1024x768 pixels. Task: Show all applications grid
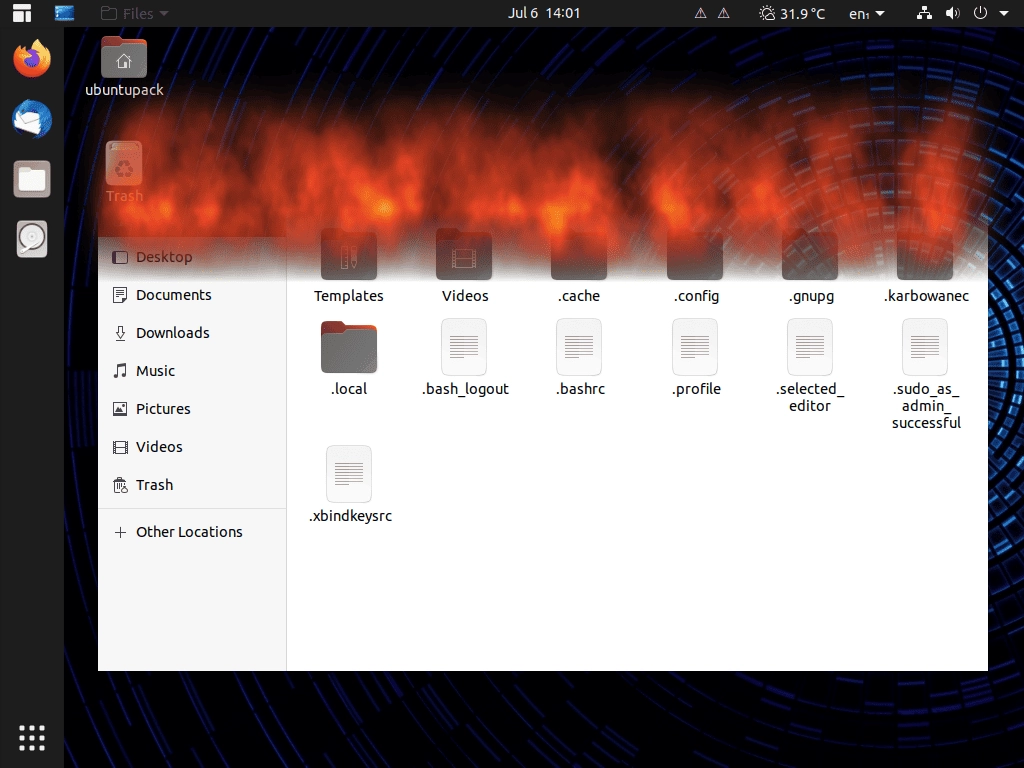tap(31, 737)
